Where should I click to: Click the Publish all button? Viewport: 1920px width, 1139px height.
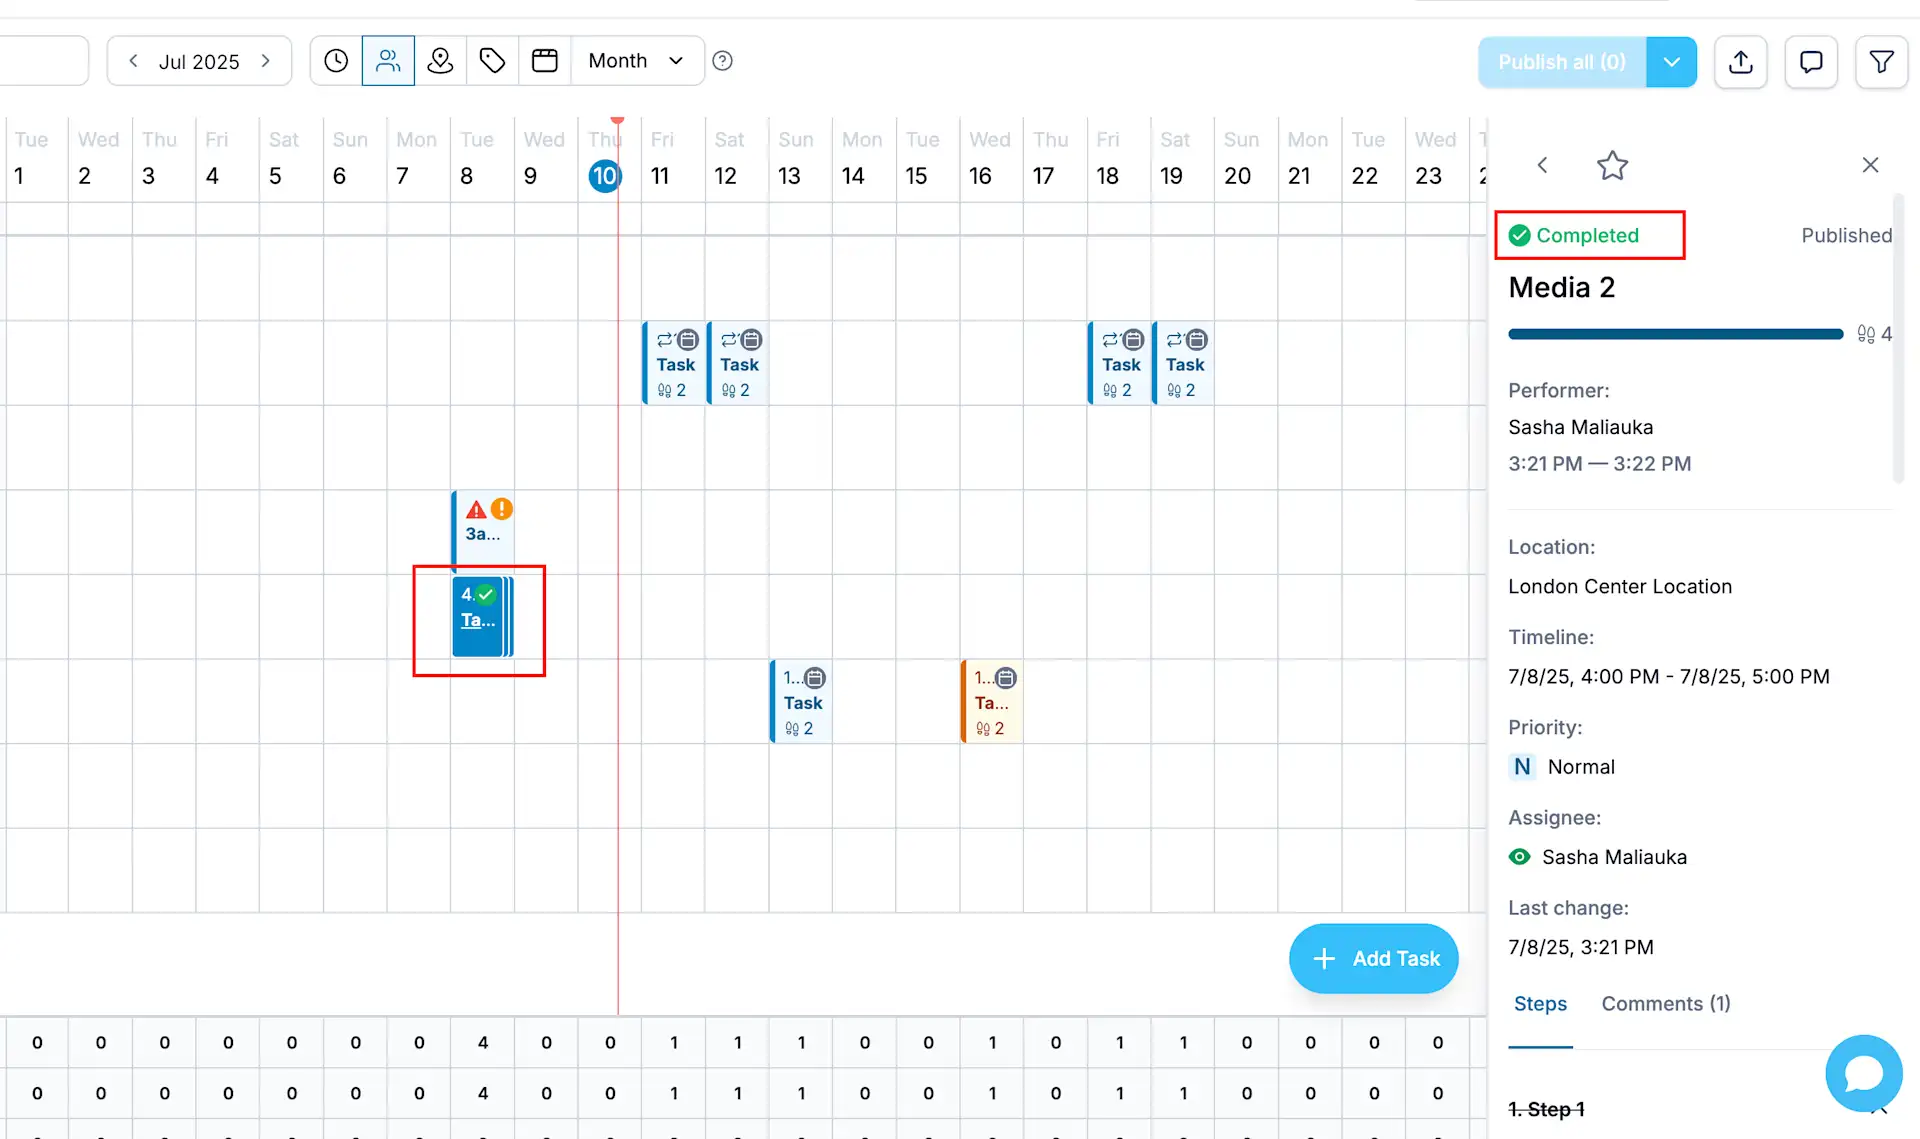coord(1561,61)
